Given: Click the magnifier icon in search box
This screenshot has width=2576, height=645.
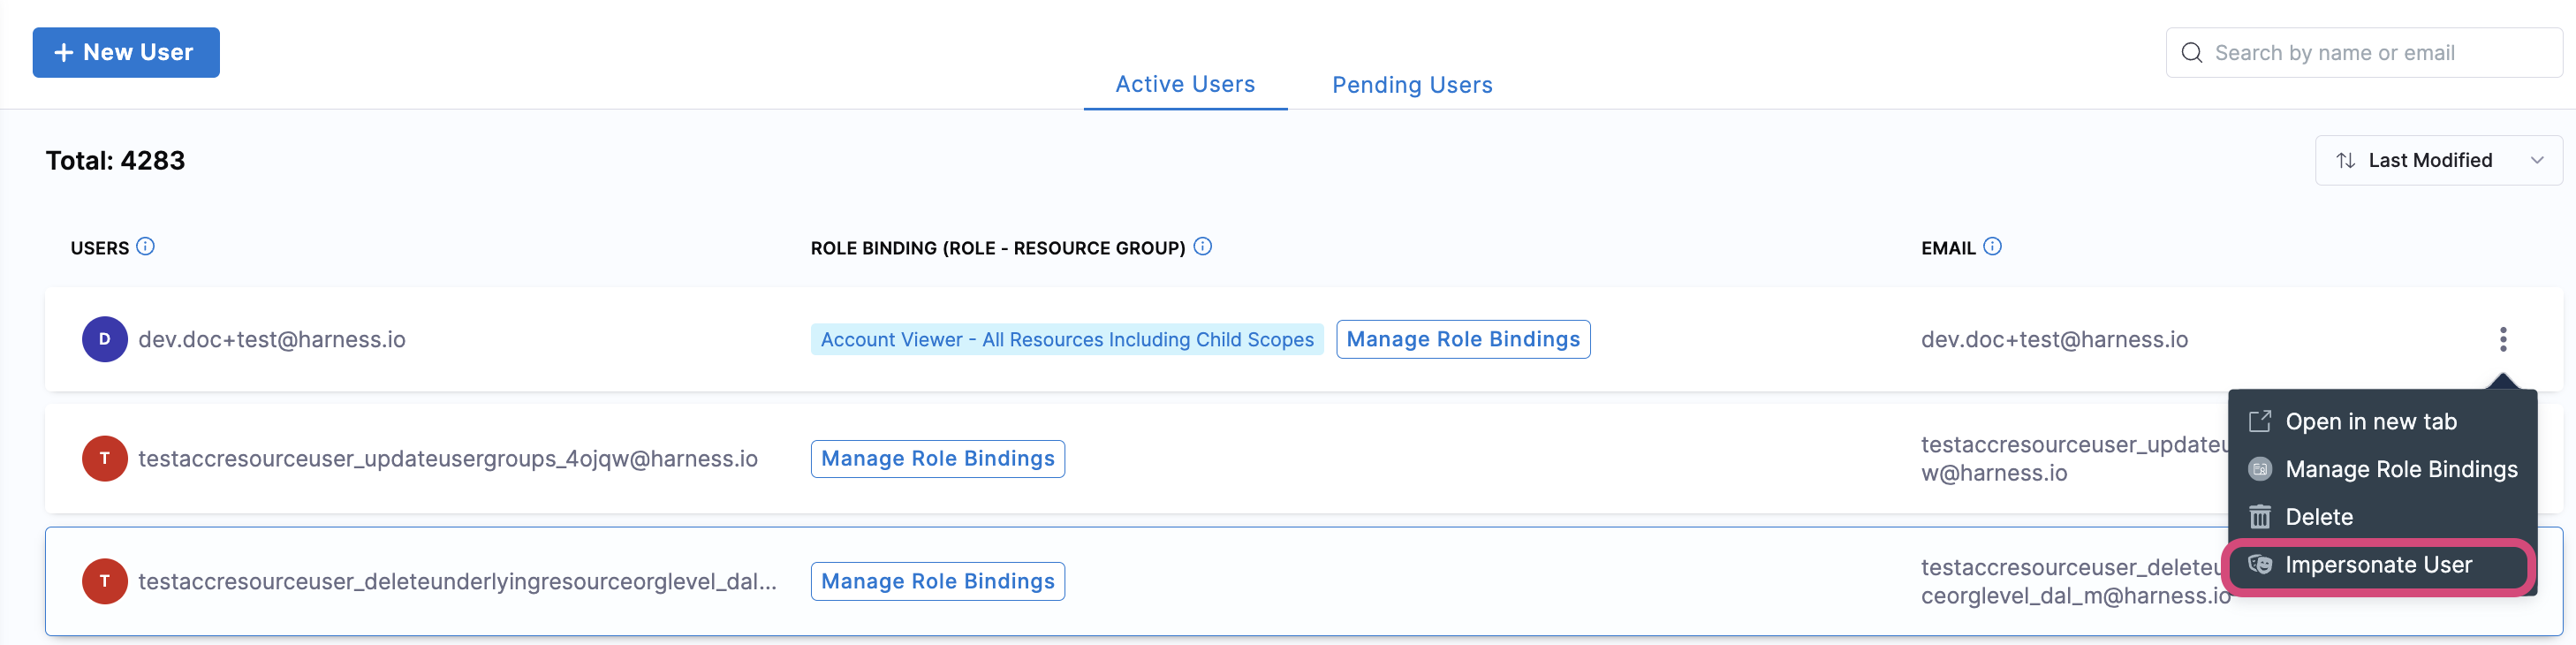Looking at the screenshot, I should coord(2191,53).
